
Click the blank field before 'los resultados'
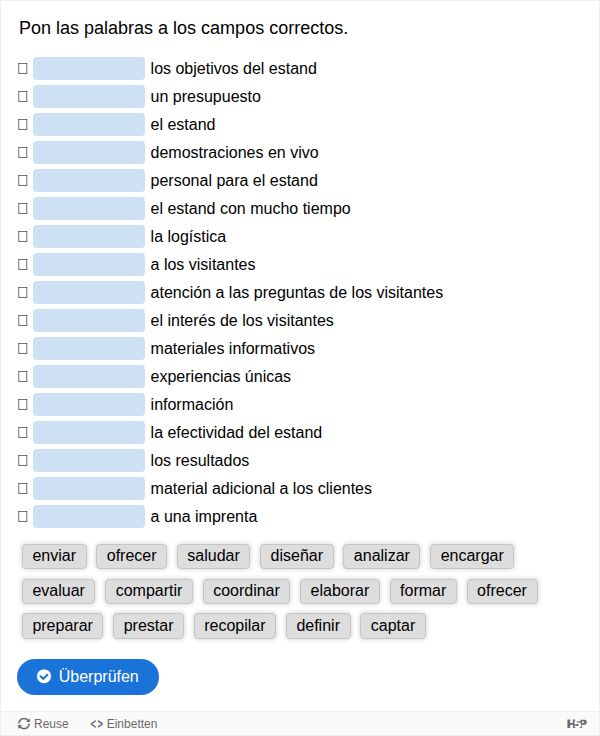[89, 461]
